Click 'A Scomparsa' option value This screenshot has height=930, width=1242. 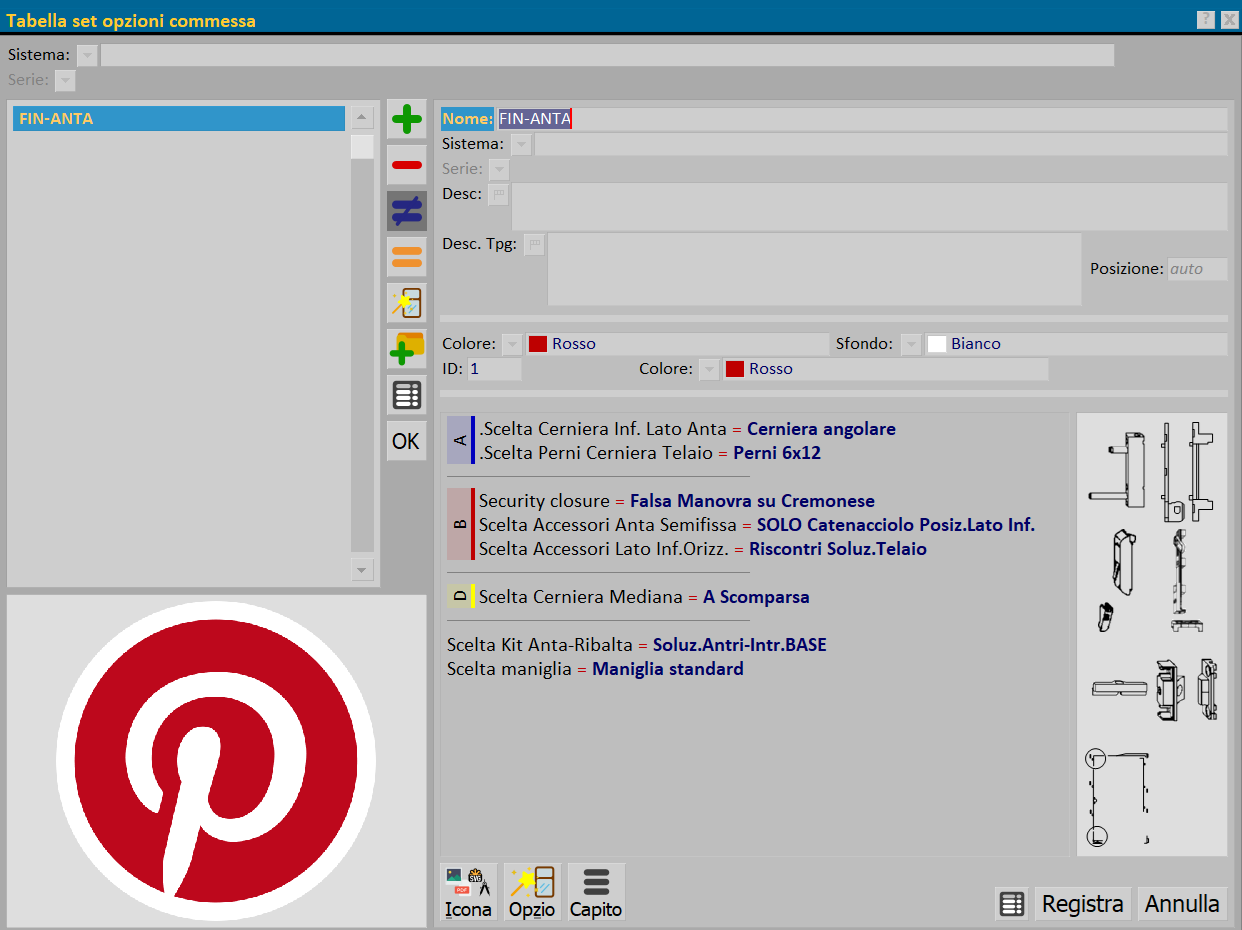point(756,597)
